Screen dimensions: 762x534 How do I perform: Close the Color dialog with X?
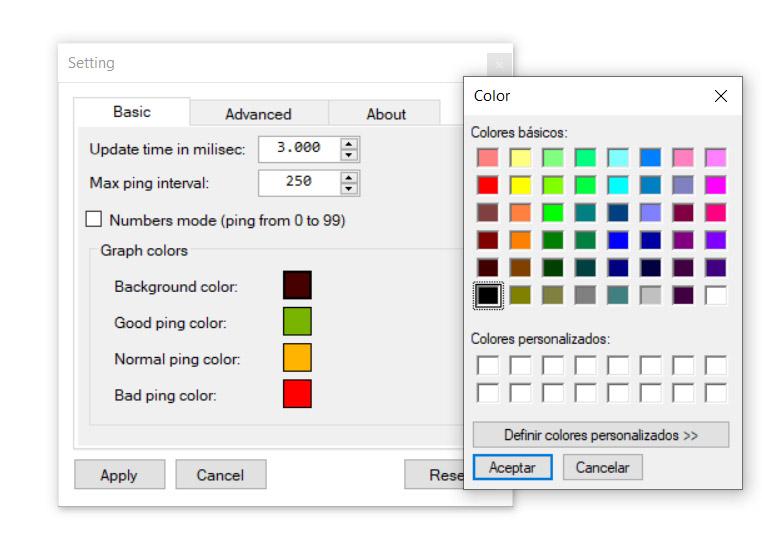(x=720, y=96)
